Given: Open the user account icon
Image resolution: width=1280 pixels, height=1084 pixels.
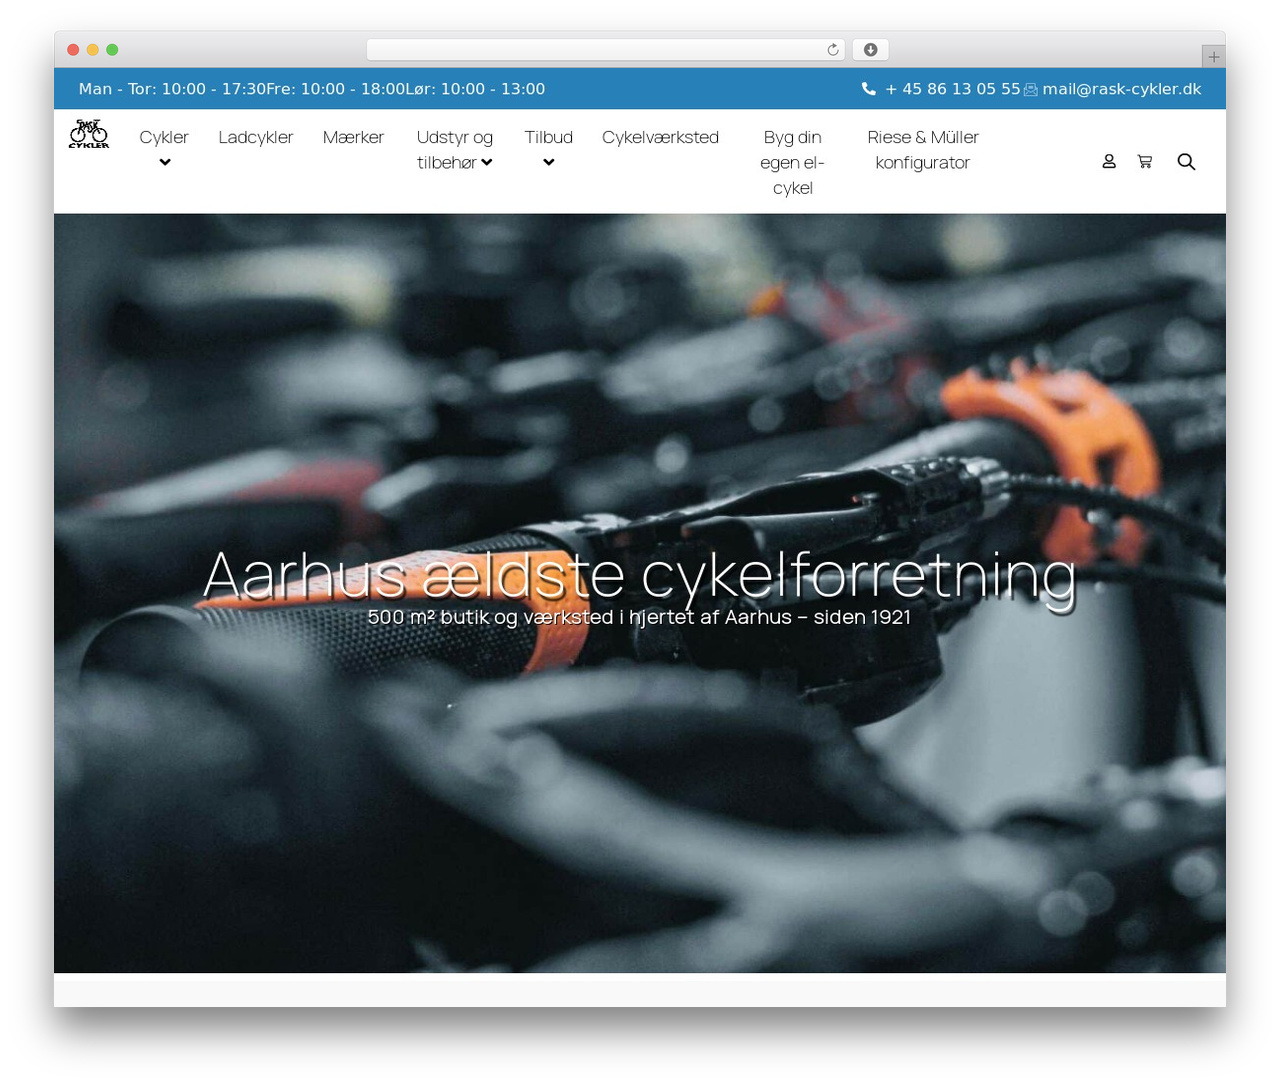Looking at the screenshot, I should pyautogui.click(x=1109, y=161).
